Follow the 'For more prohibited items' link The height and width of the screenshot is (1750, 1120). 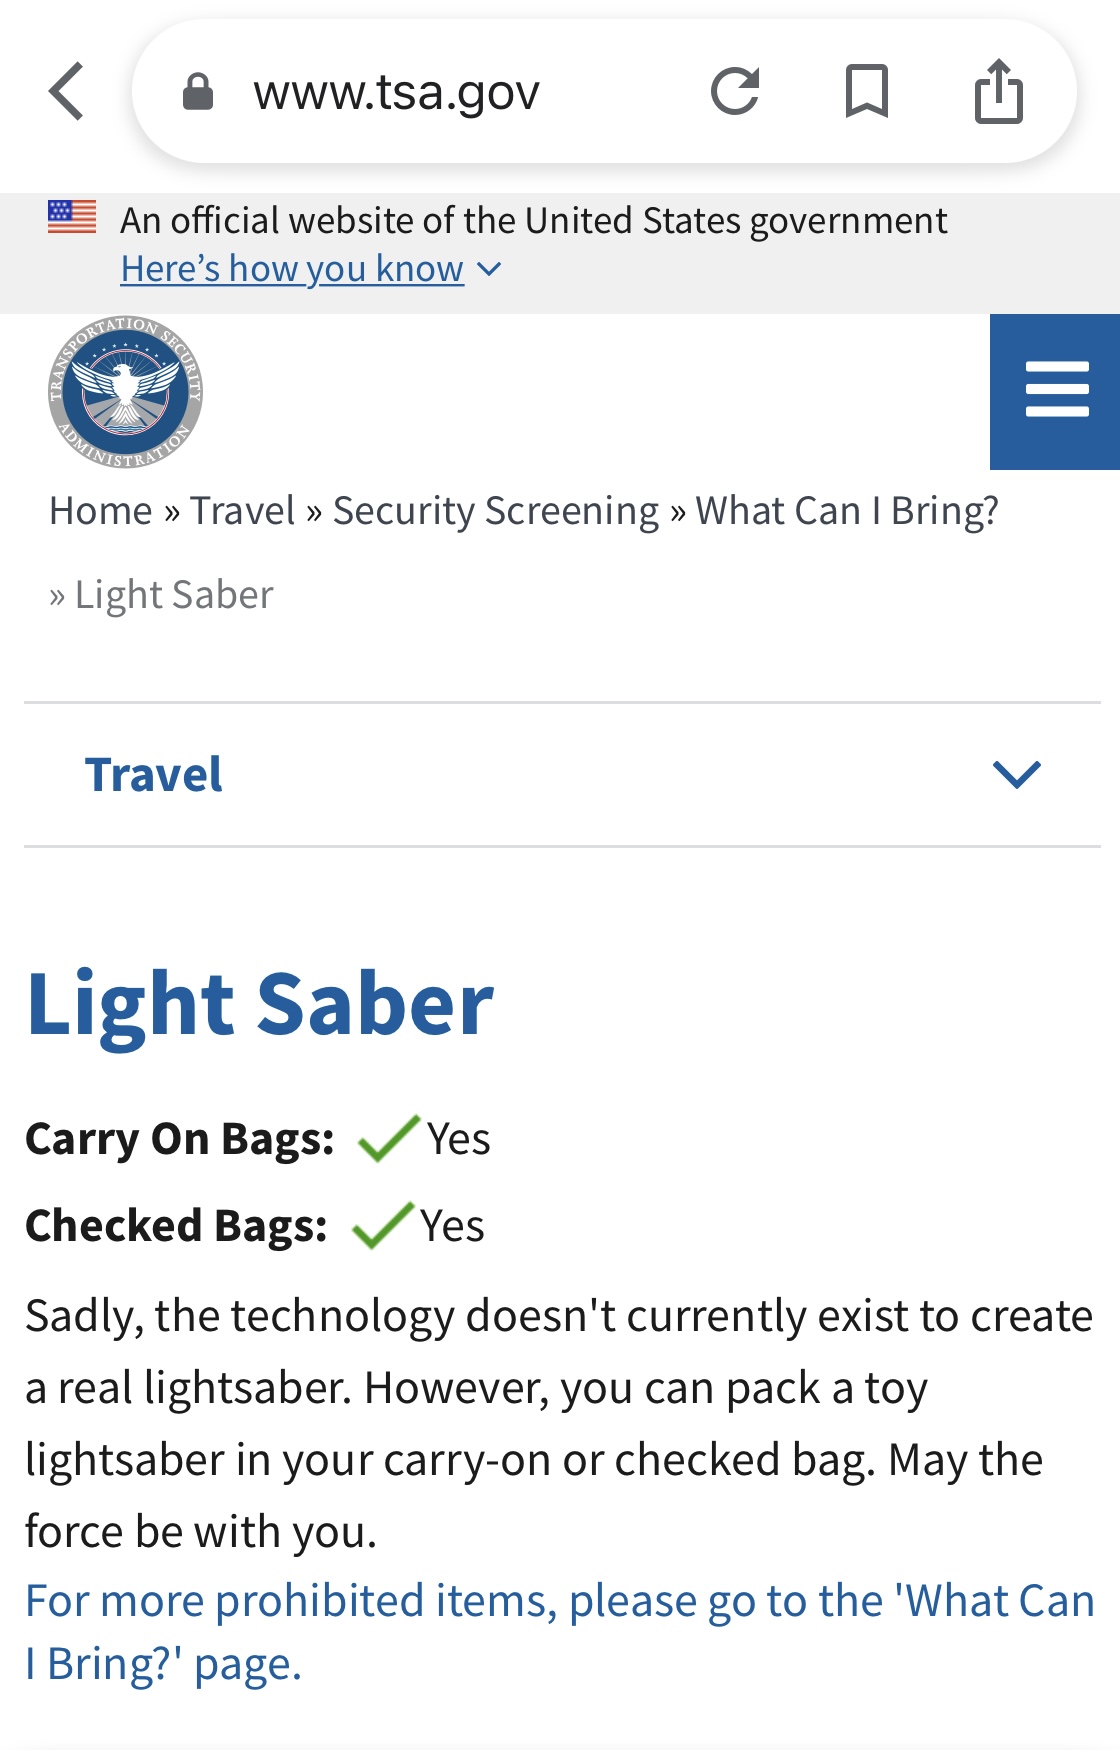[x=560, y=1632]
